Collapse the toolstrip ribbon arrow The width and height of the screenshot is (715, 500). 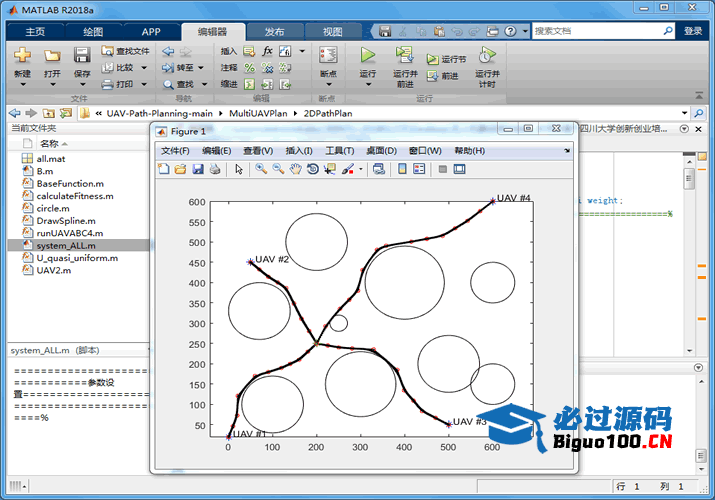click(x=699, y=95)
